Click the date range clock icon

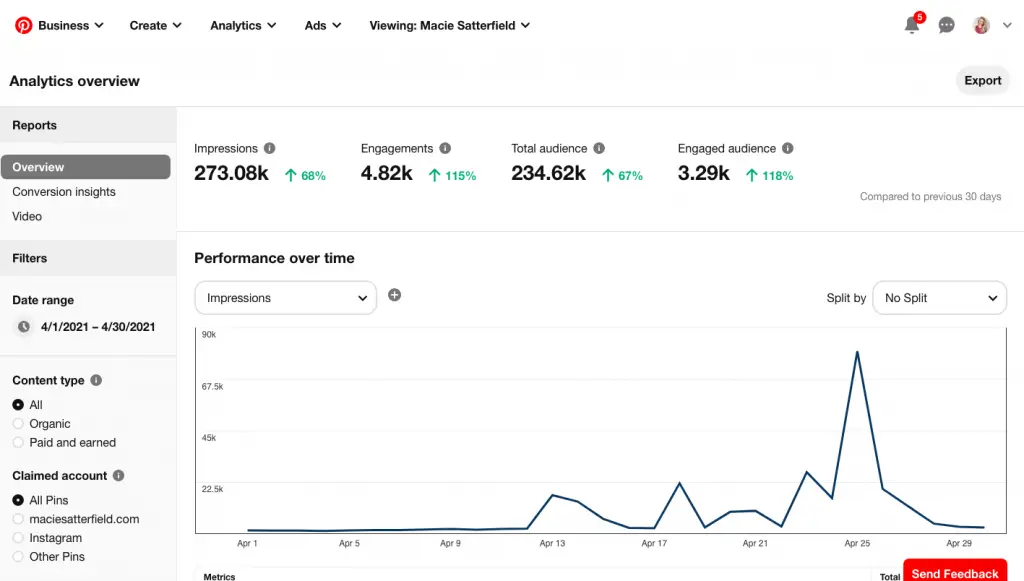coord(24,326)
